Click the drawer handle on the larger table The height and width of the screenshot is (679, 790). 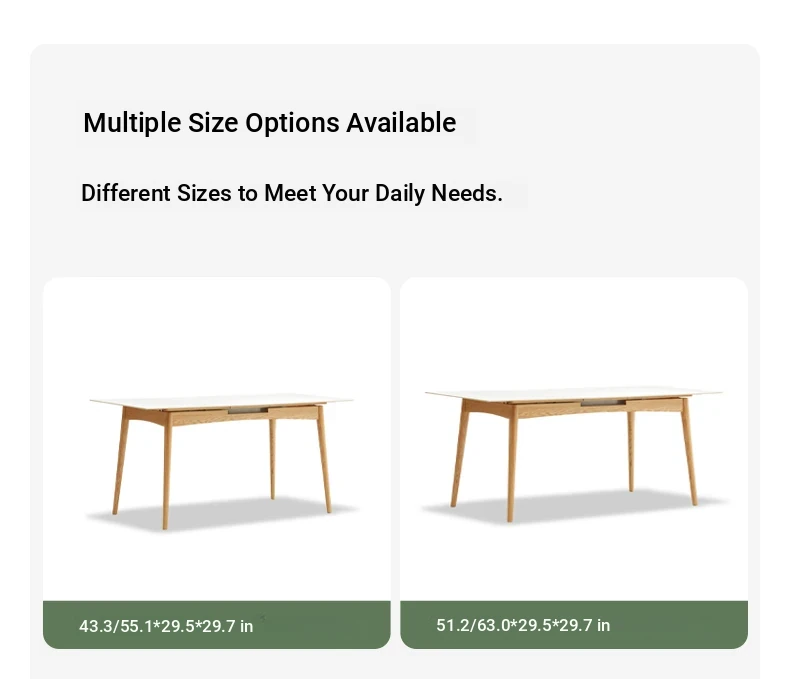pos(603,402)
